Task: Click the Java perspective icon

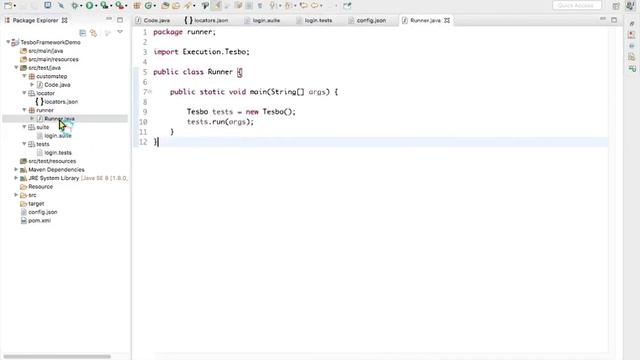Action: click(630, 5)
